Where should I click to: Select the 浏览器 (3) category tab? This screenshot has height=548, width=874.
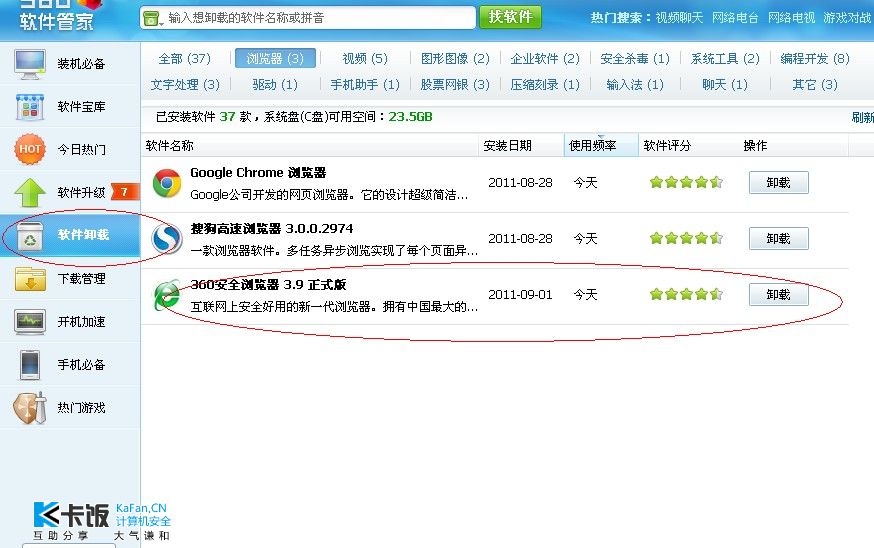(275, 58)
